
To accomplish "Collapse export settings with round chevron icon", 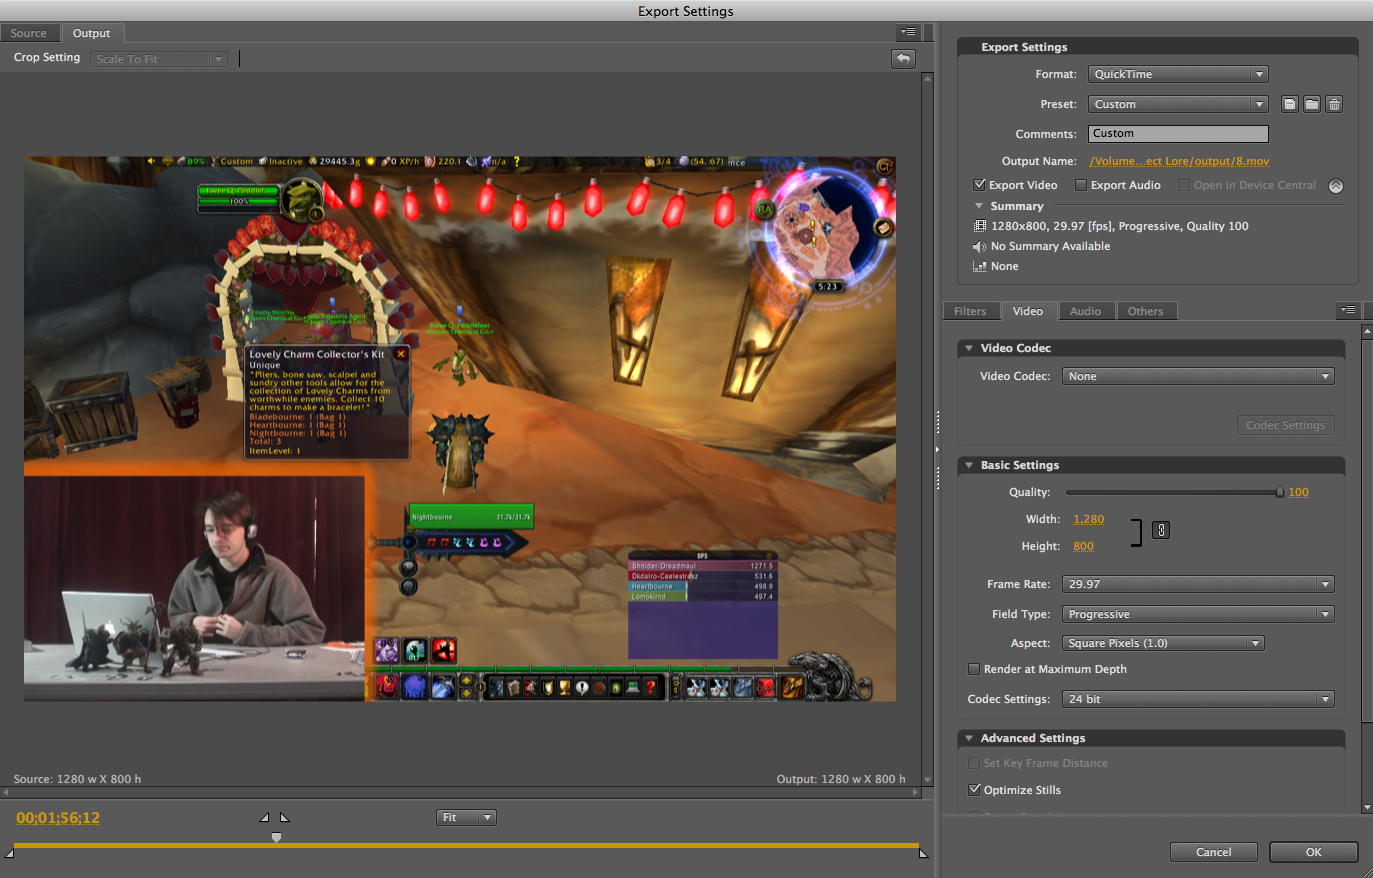I will [1336, 186].
